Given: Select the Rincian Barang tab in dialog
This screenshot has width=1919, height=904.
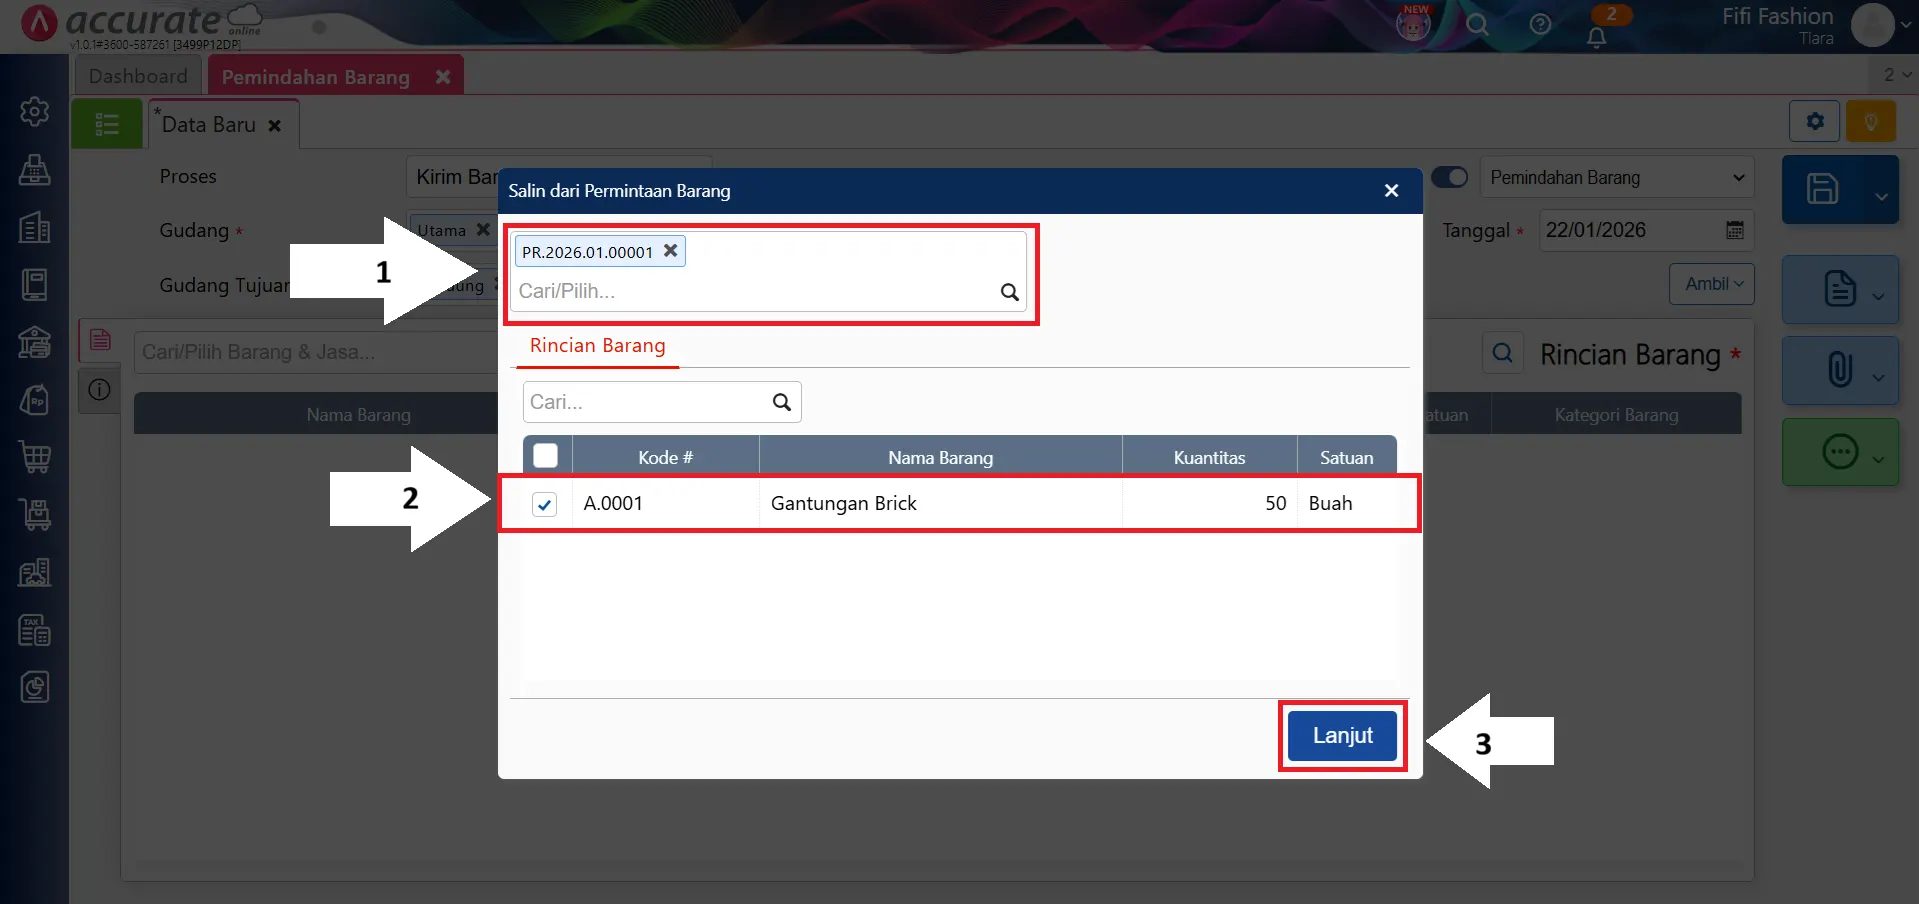Looking at the screenshot, I should (x=597, y=346).
